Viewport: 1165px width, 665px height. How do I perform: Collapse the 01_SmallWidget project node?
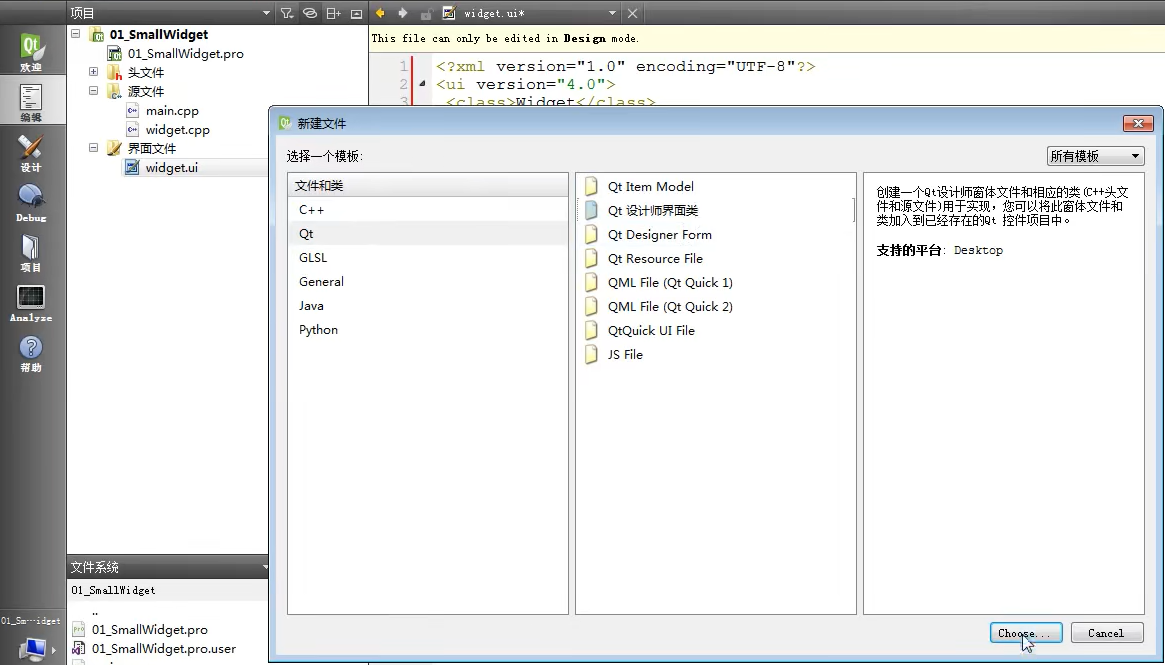point(76,34)
